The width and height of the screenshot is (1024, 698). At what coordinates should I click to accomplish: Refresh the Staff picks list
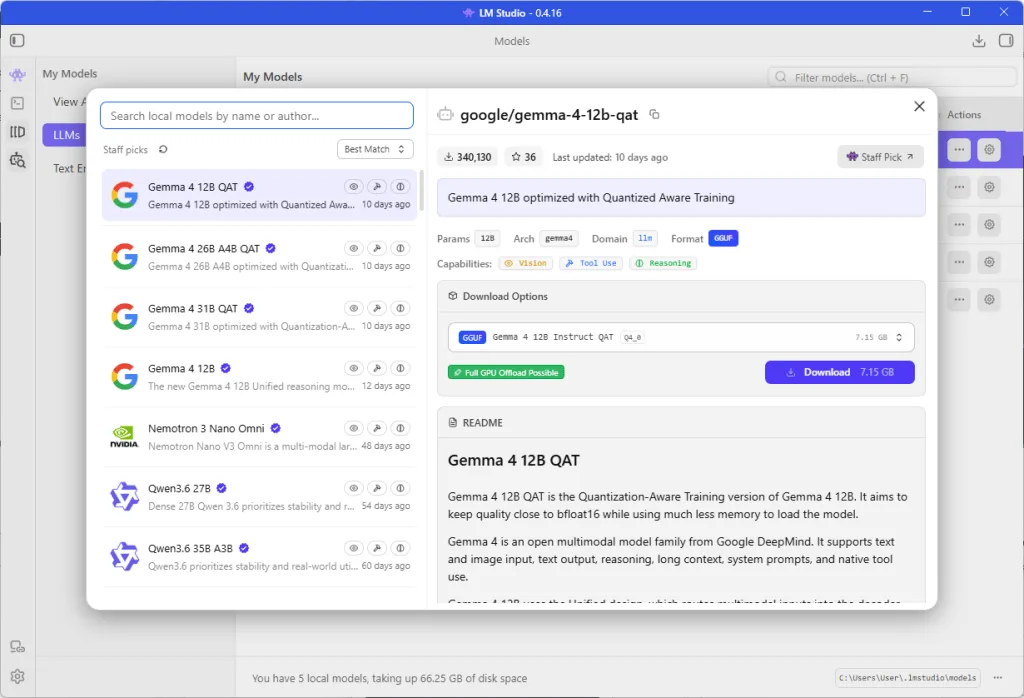(163, 150)
